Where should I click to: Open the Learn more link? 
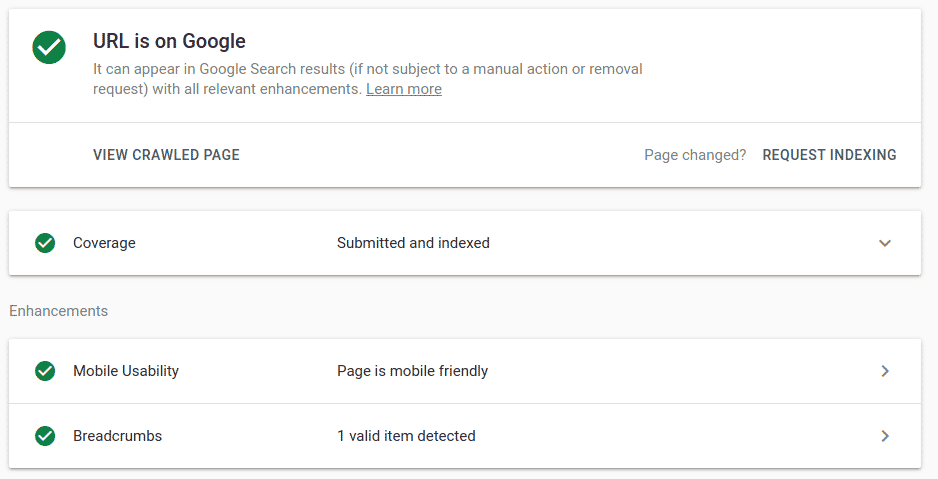coord(403,89)
